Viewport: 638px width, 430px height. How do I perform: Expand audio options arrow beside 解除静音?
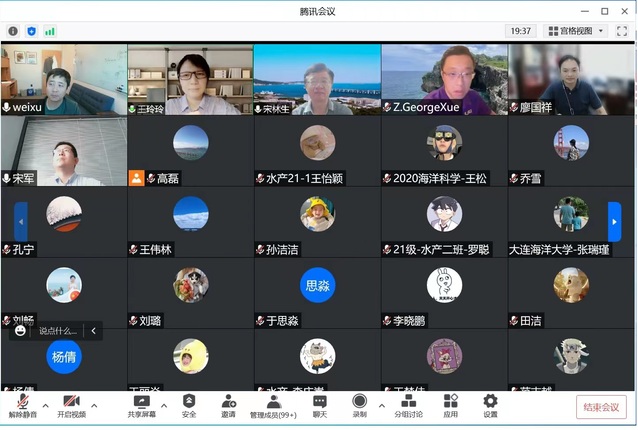click(45, 406)
